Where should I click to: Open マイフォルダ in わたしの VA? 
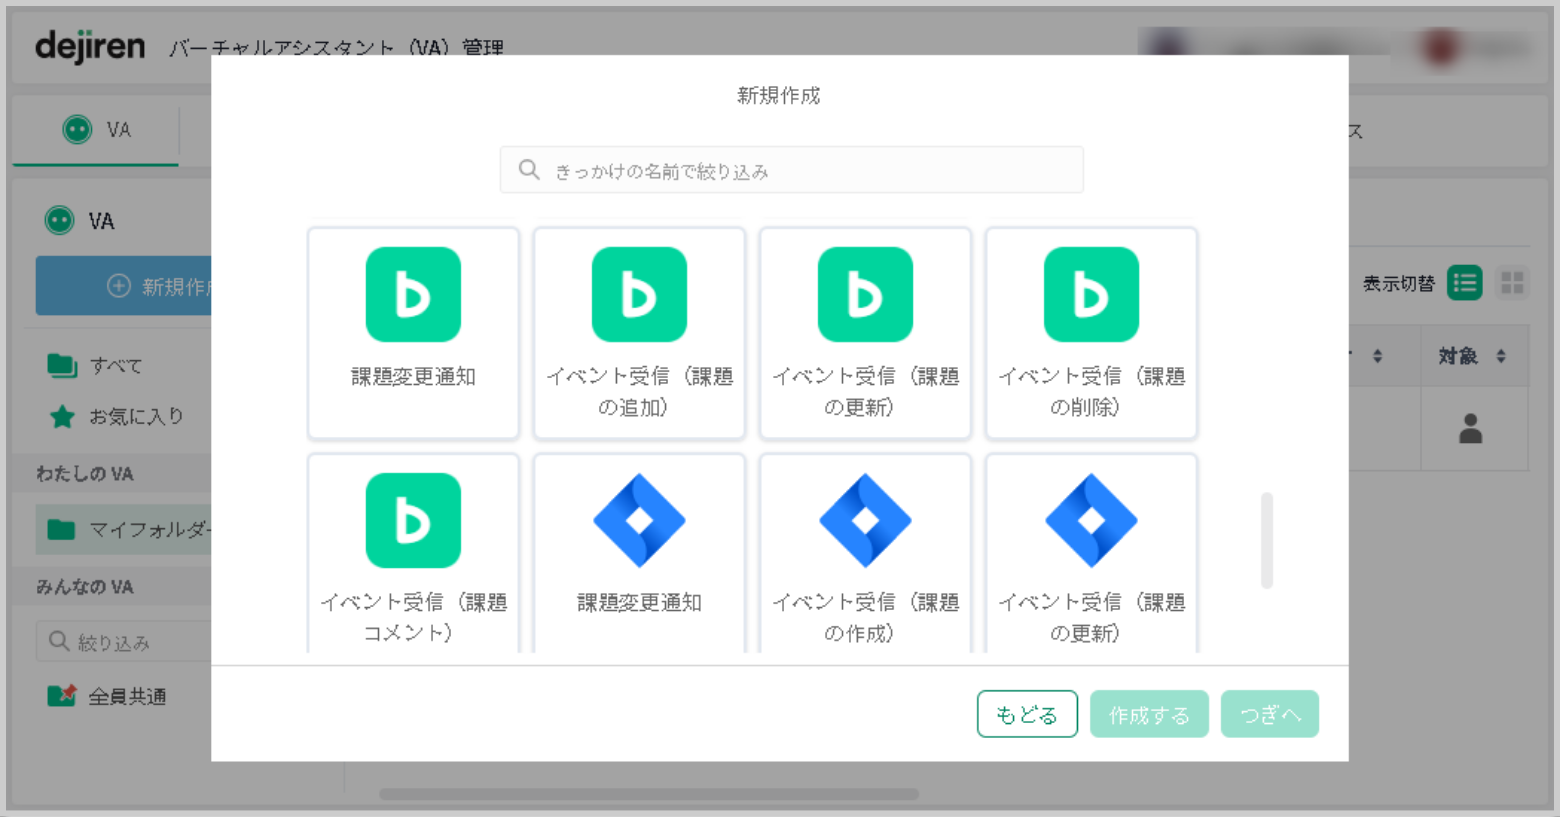[x=125, y=529]
